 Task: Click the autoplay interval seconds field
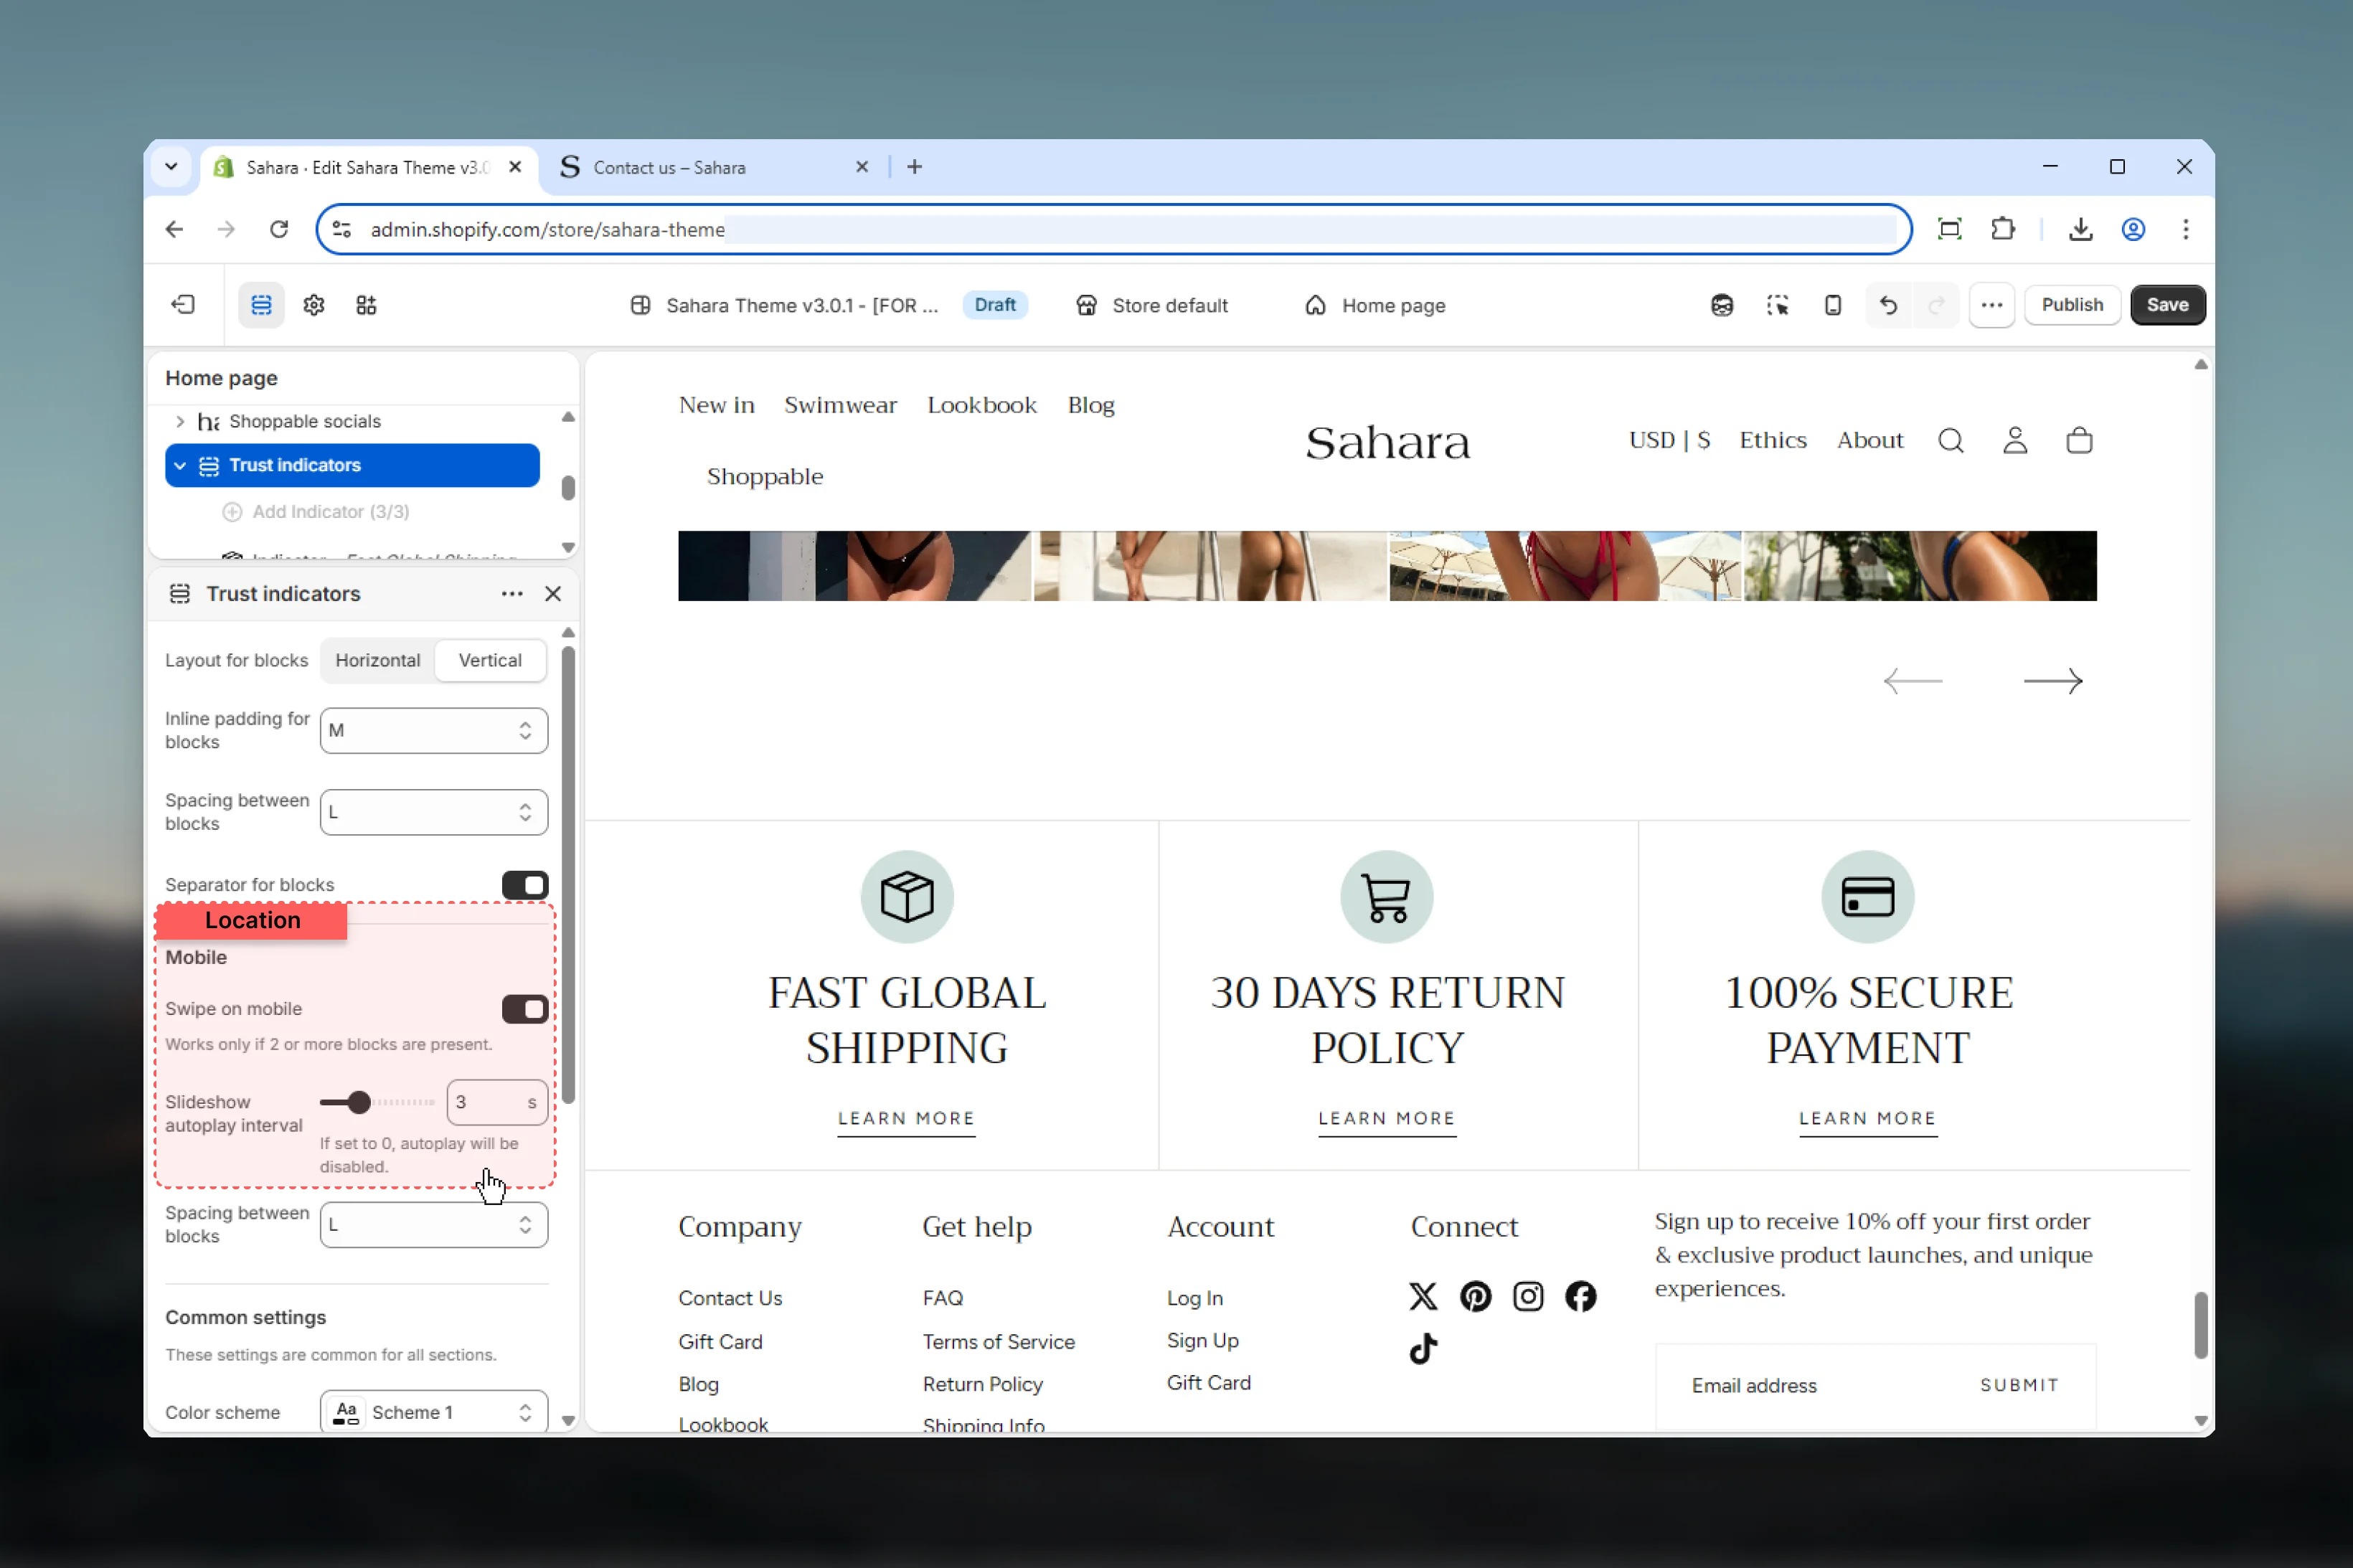coord(496,1102)
